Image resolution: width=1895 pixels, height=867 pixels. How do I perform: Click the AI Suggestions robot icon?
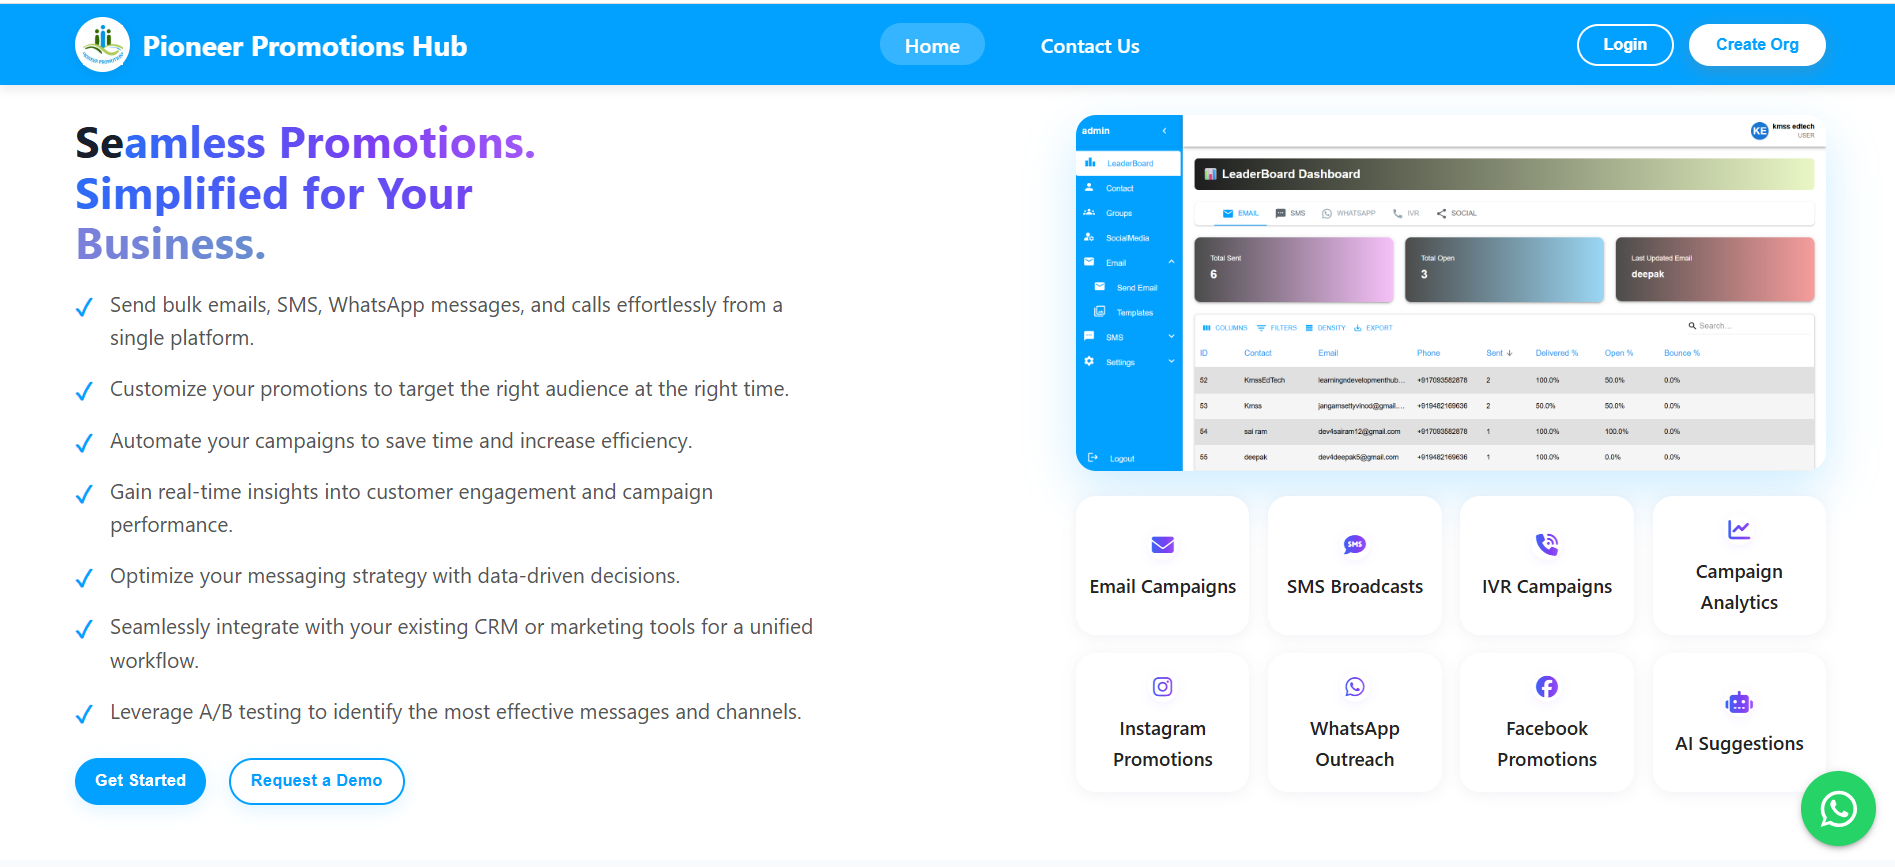1738,703
